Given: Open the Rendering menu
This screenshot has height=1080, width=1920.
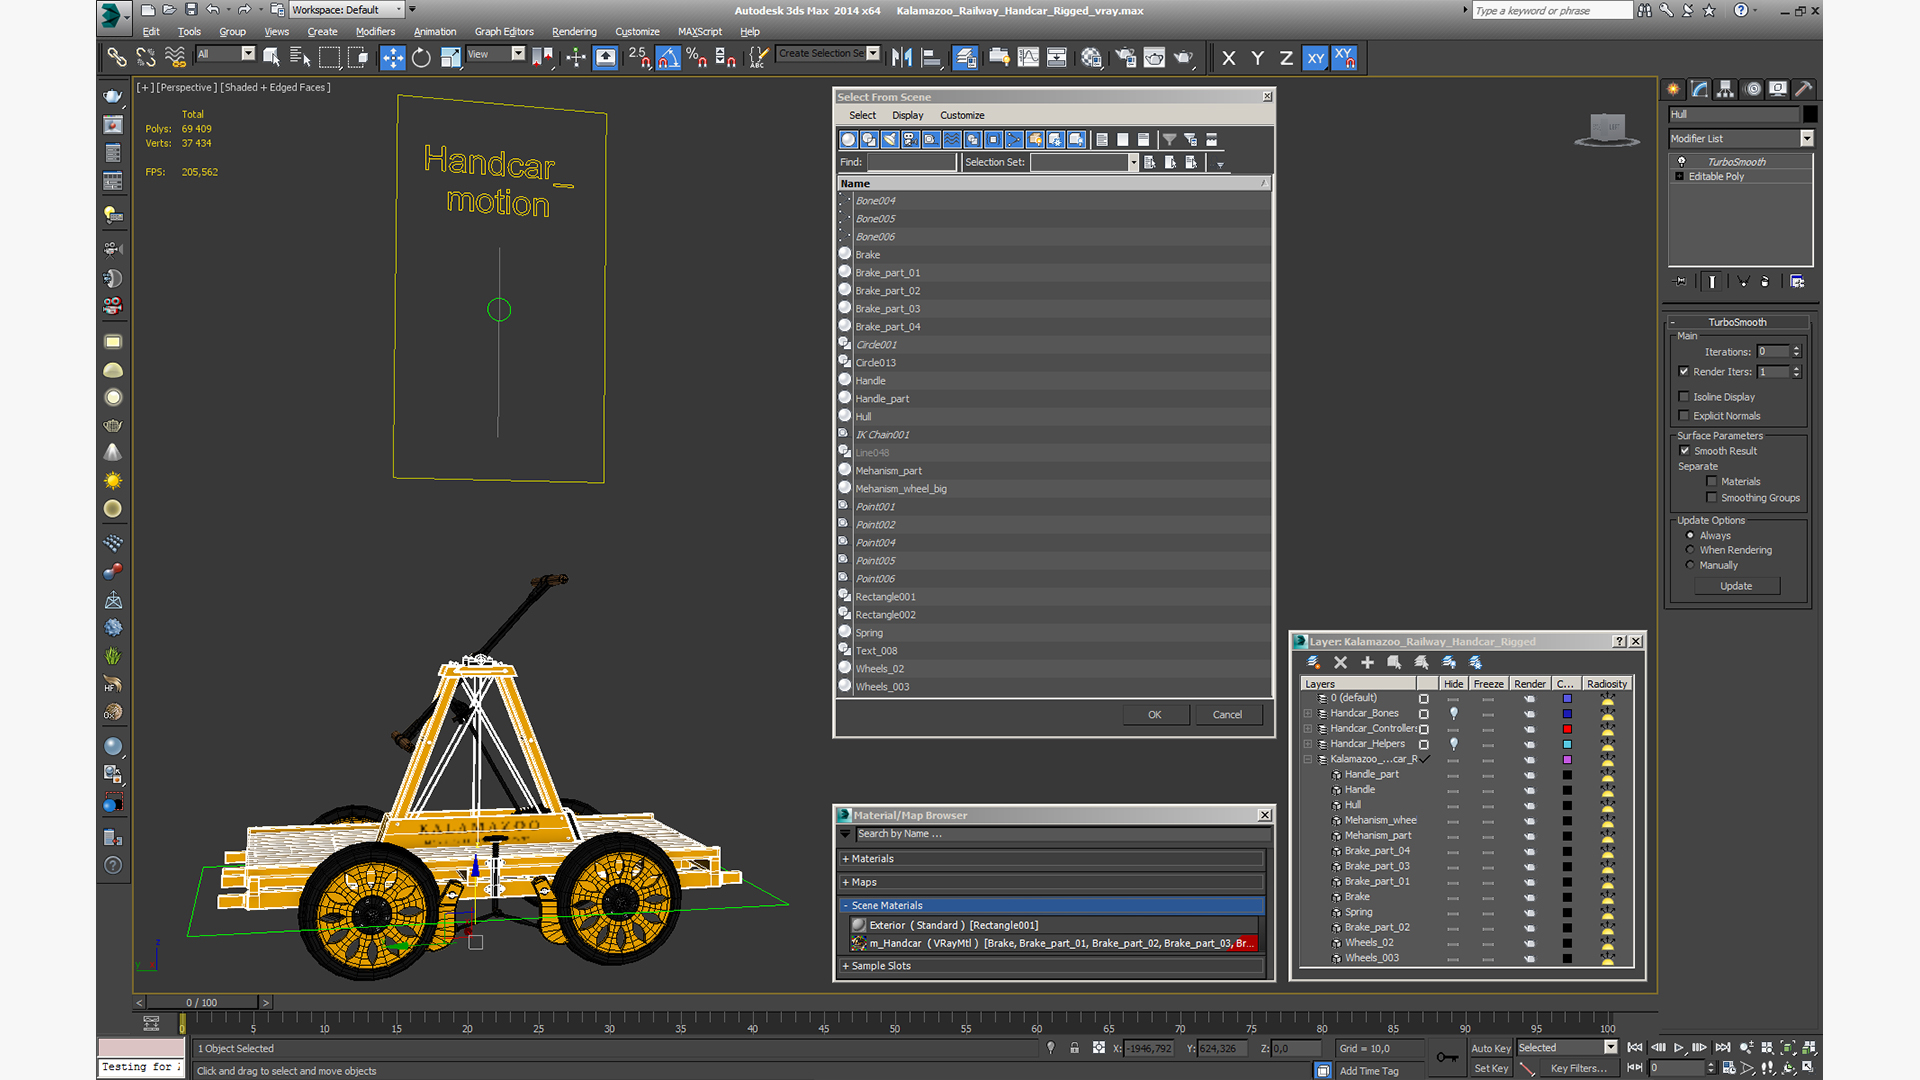Looking at the screenshot, I should [x=574, y=31].
